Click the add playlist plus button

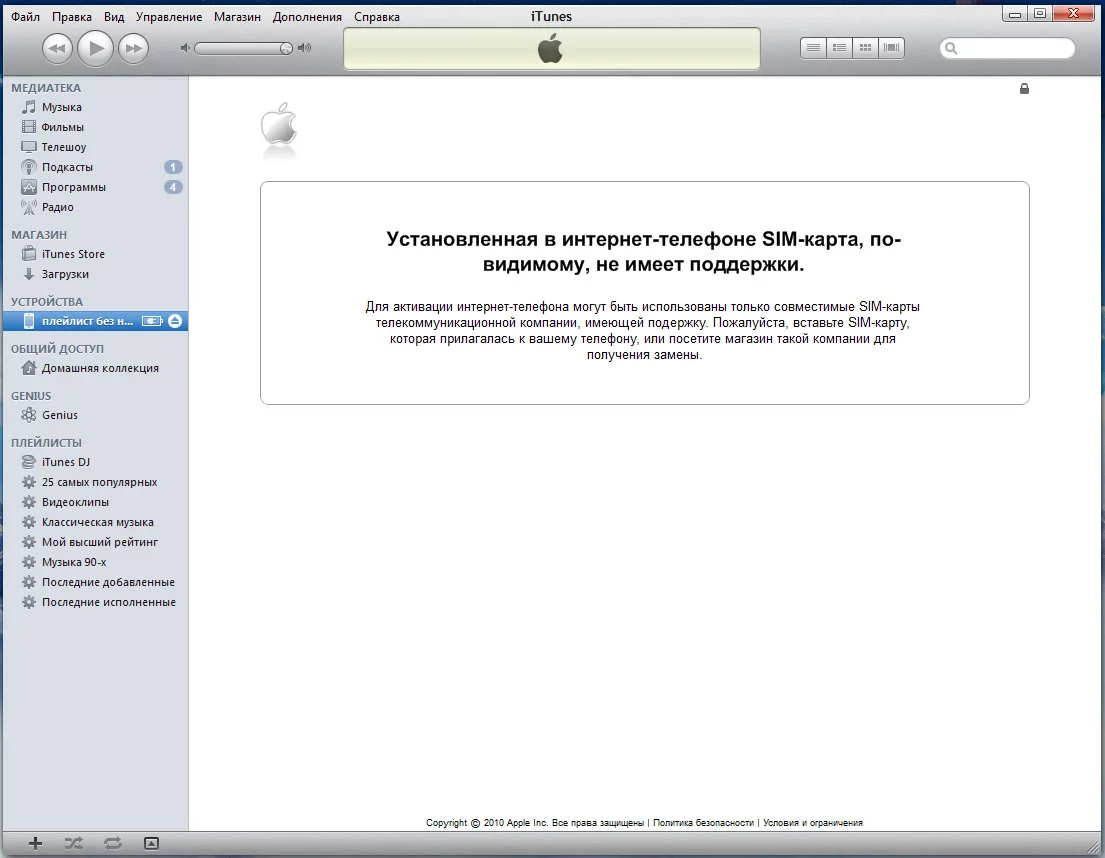coord(35,843)
